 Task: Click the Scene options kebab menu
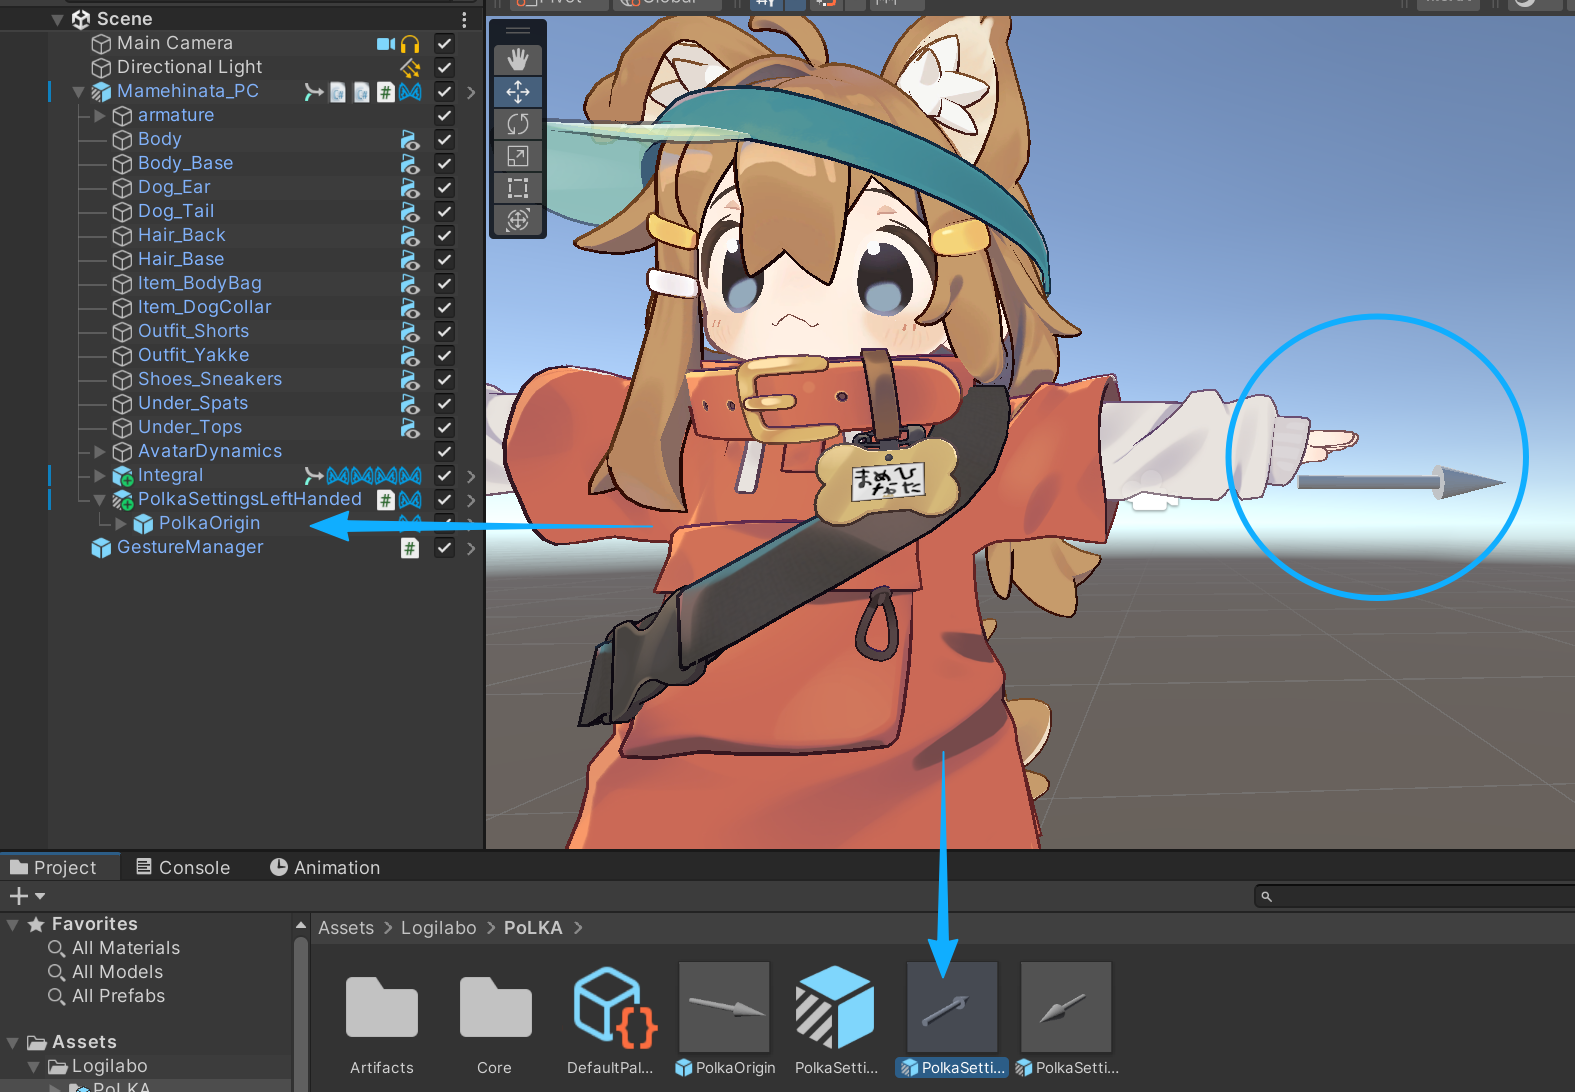(464, 19)
